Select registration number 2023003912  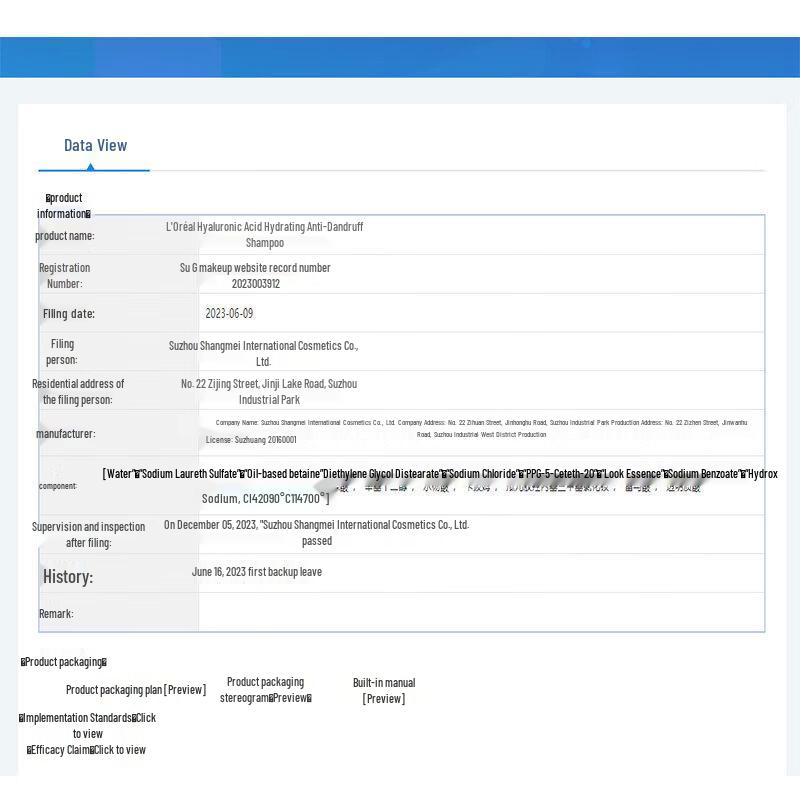click(255, 283)
